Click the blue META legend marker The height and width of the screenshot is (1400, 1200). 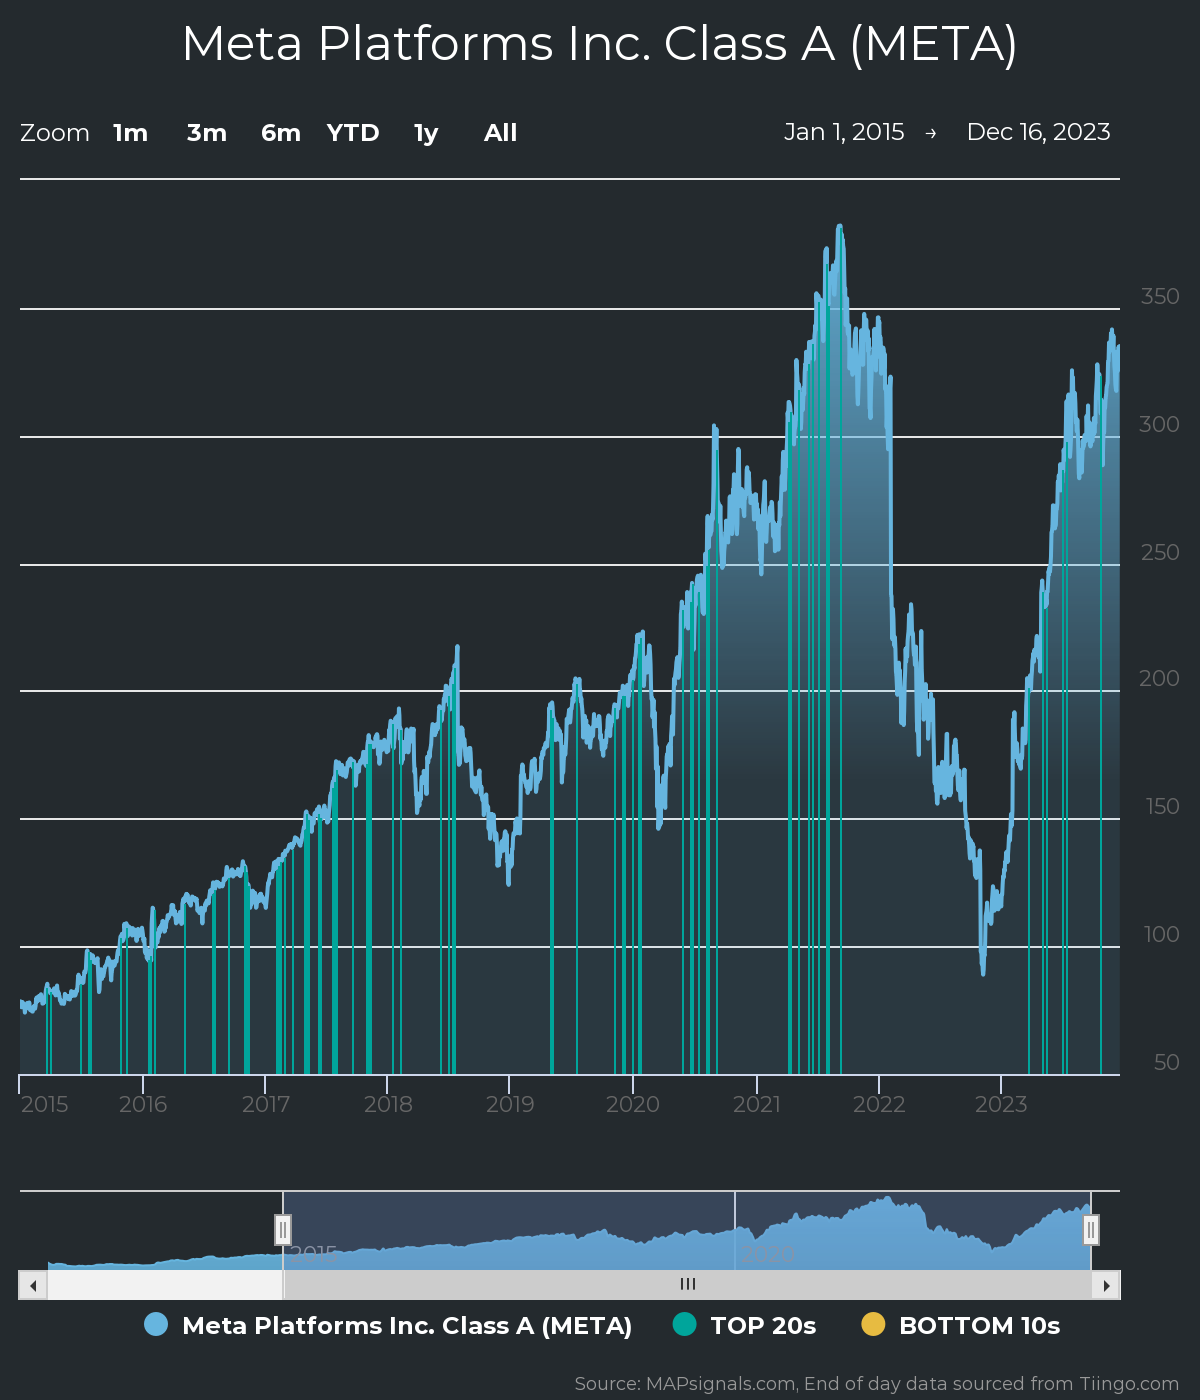[x=156, y=1324]
